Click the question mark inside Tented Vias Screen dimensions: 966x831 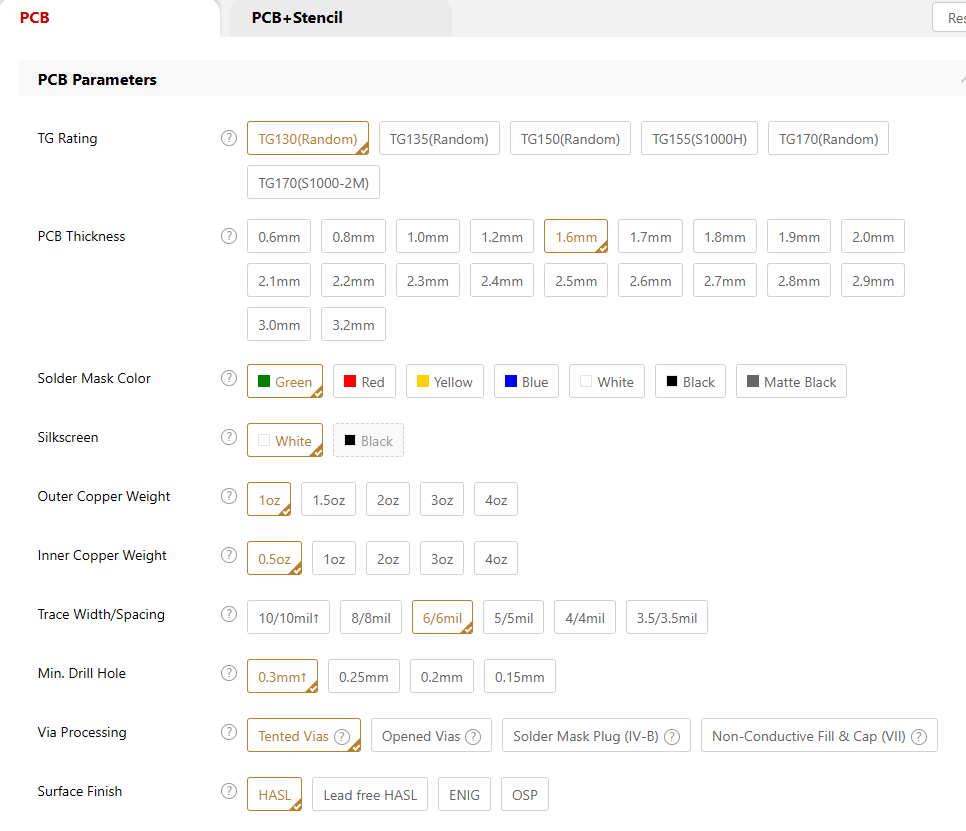342,737
